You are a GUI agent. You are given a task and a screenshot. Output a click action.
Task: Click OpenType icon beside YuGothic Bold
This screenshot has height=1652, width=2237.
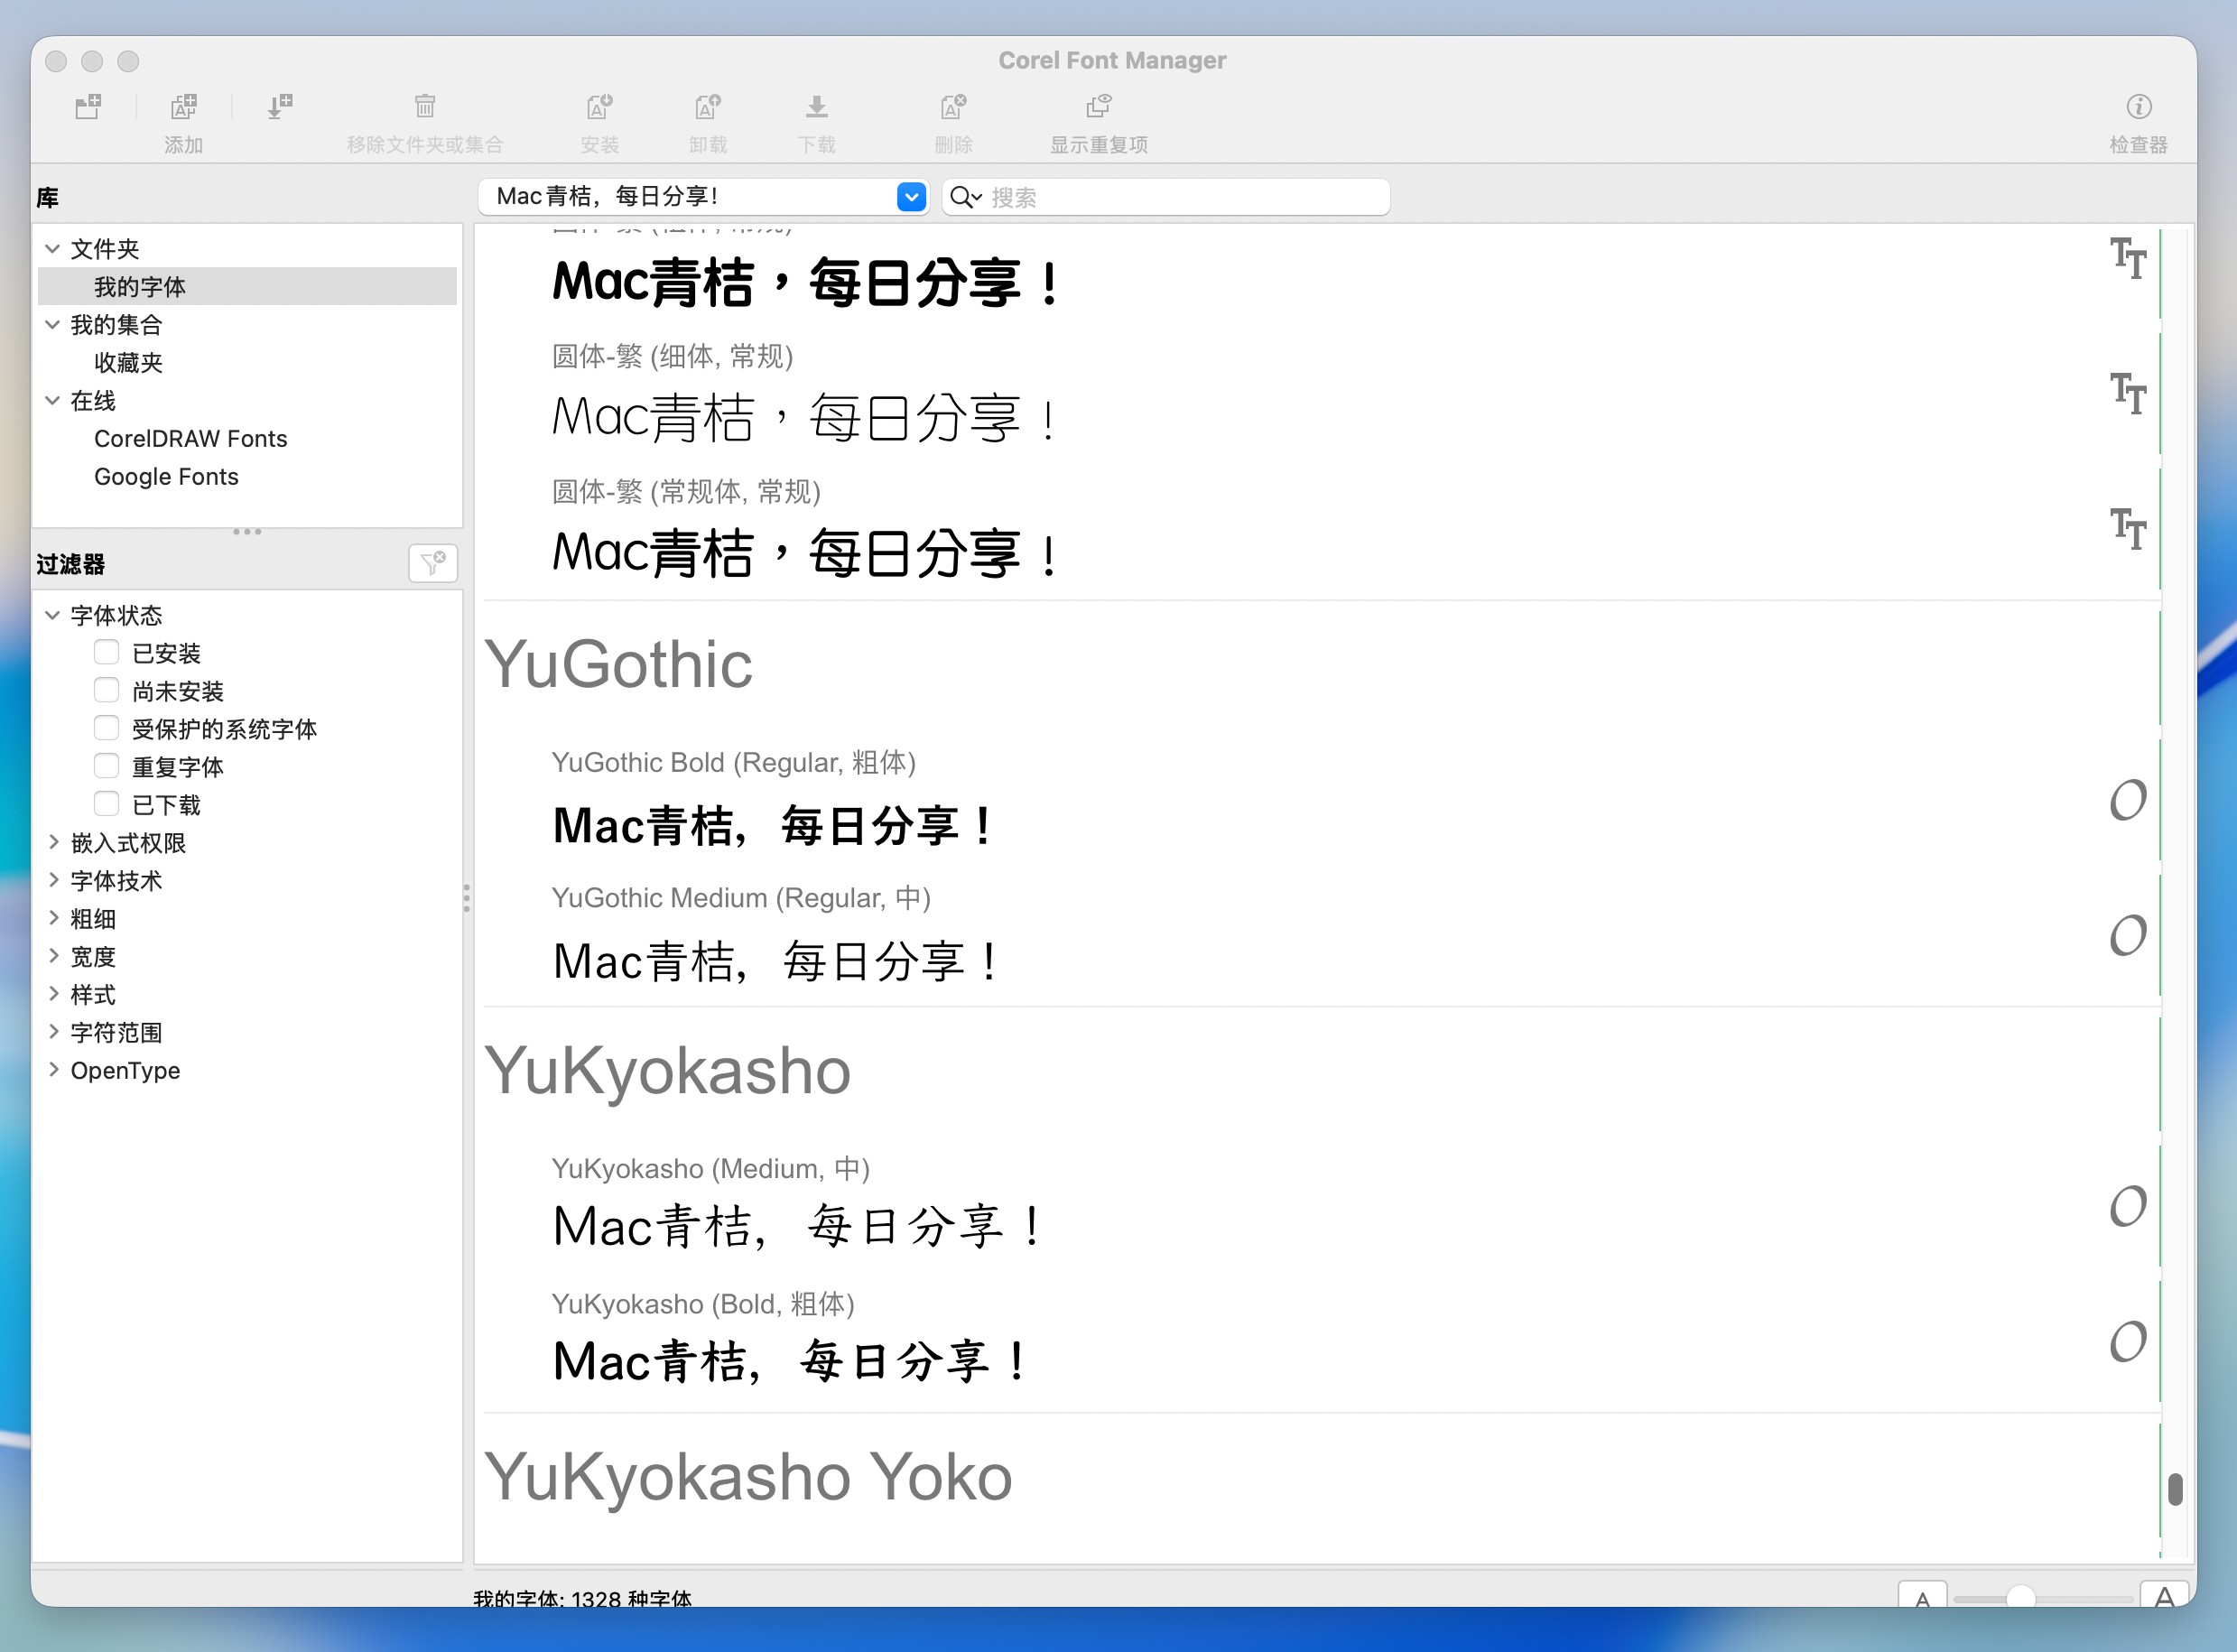(2127, 800)
